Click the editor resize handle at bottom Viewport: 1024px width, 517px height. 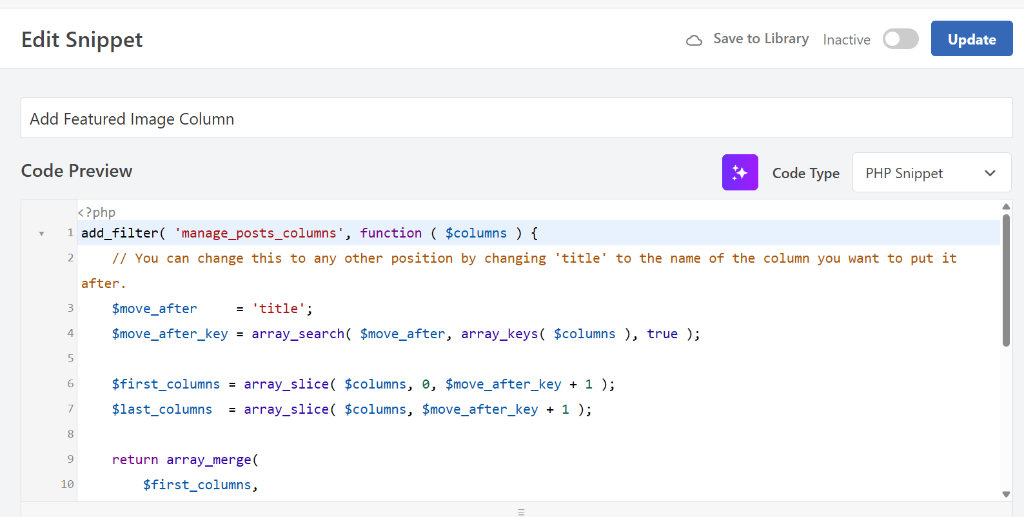coord(520,512)
